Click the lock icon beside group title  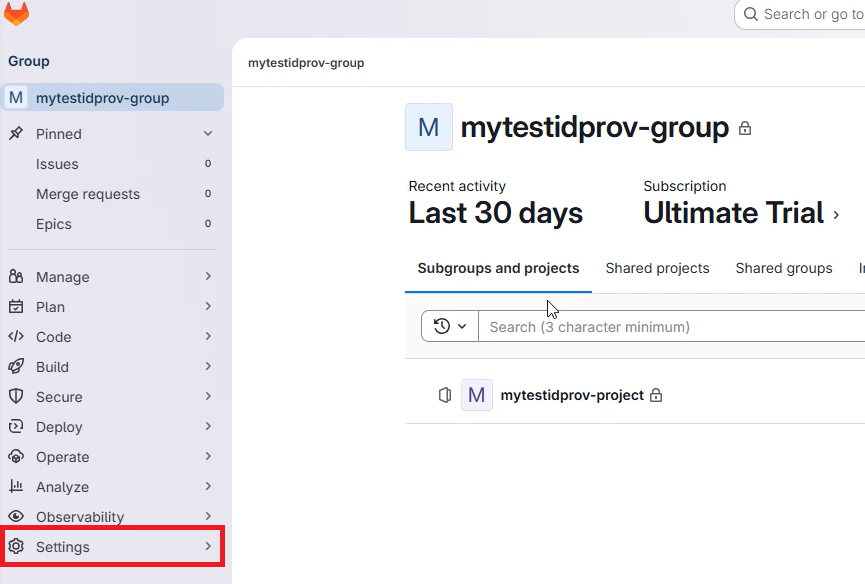[x=745, y=128]
